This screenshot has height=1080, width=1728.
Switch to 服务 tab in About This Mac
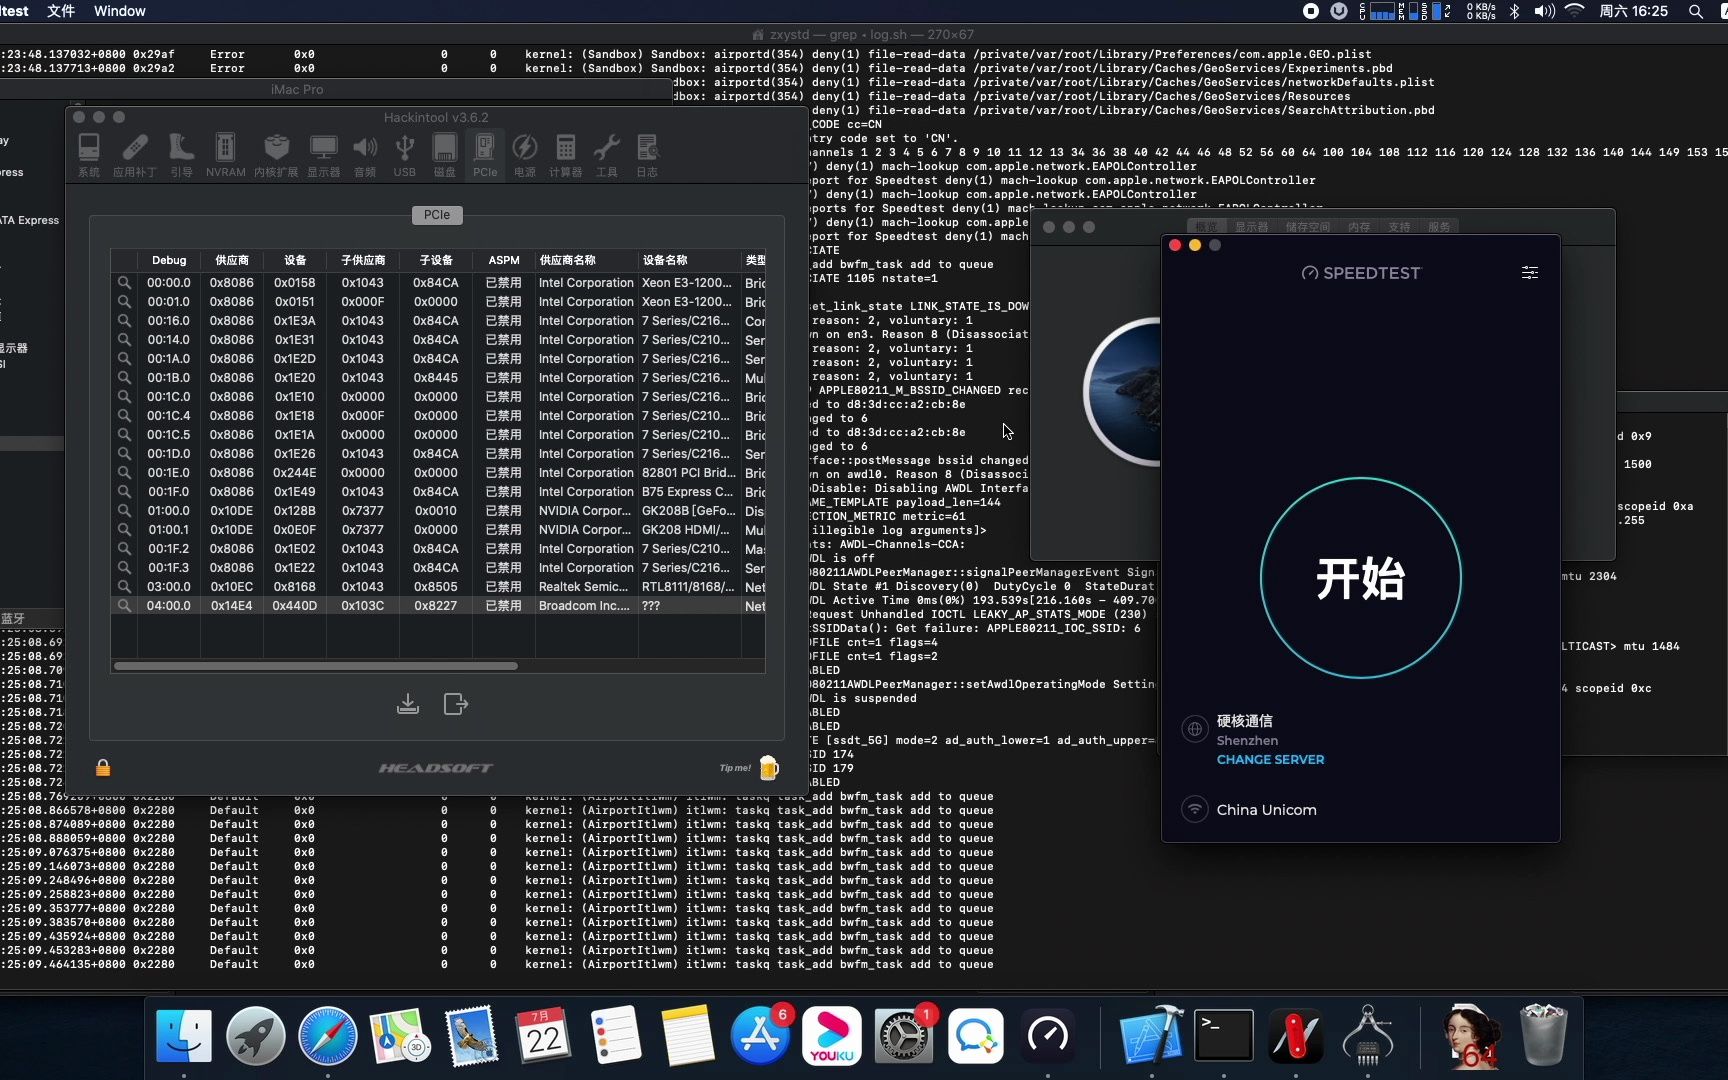click(x=1439, y=227)
